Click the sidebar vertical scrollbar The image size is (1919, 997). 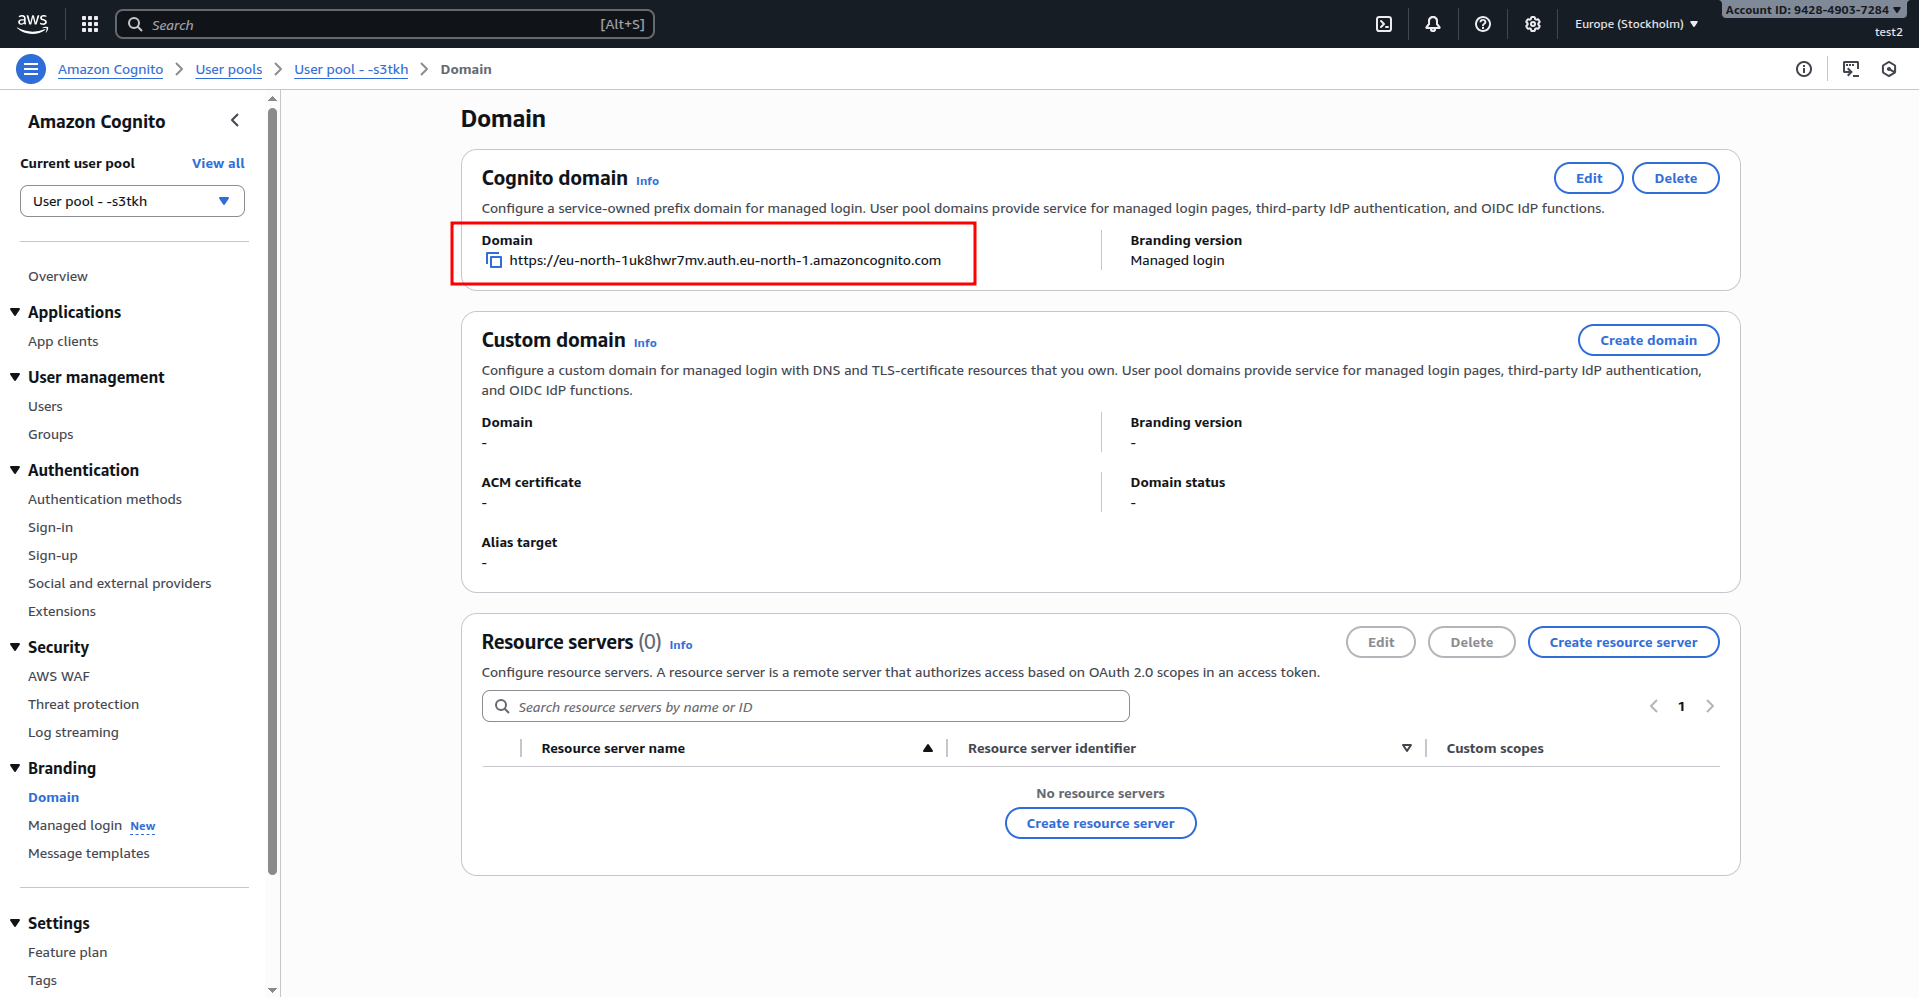click(x=273, y=490)
